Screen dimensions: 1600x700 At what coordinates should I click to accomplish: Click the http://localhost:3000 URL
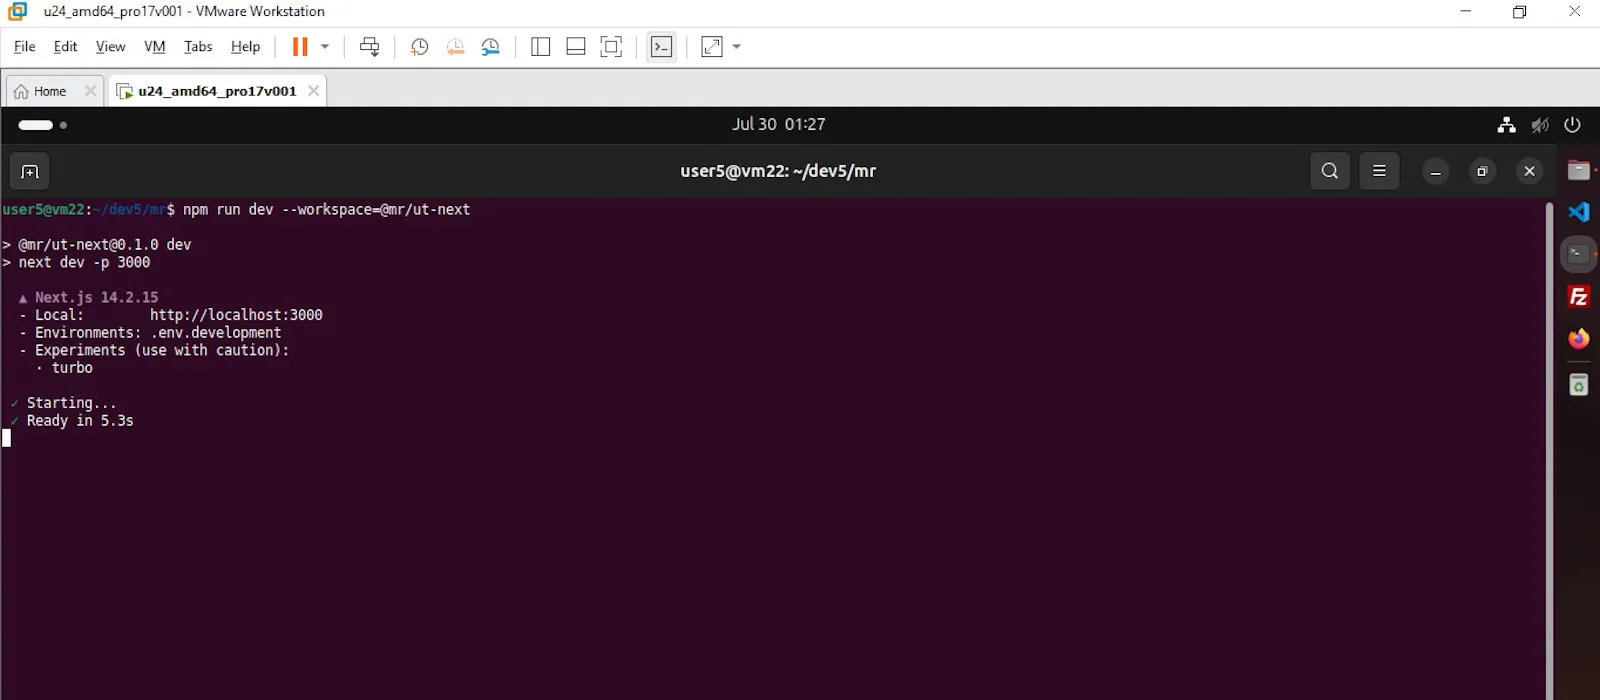point(236,315)
